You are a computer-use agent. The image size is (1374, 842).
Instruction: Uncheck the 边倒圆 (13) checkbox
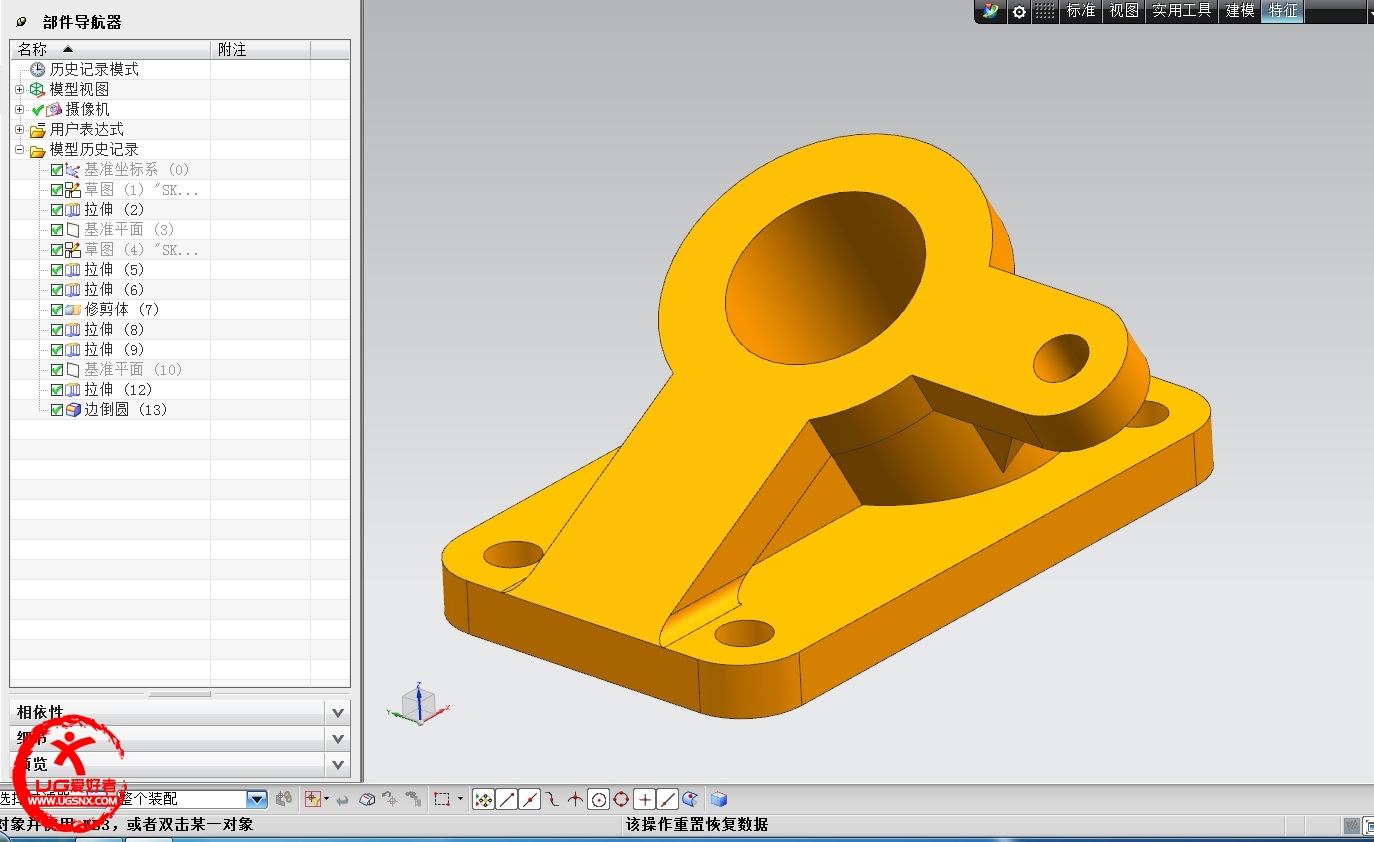point(57,410)
